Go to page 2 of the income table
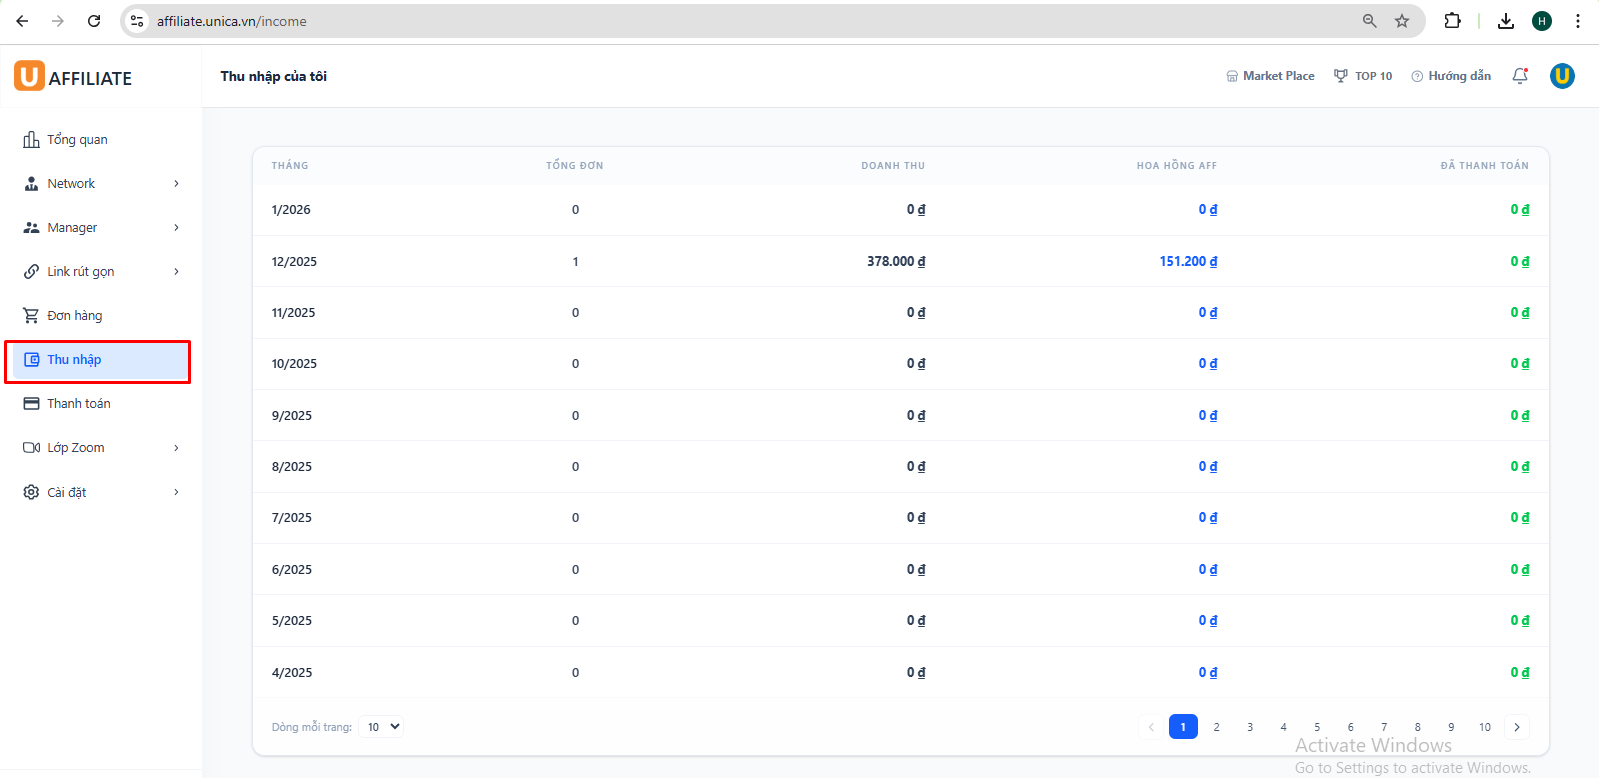The image size is (1599, 778). point(1216,727)
